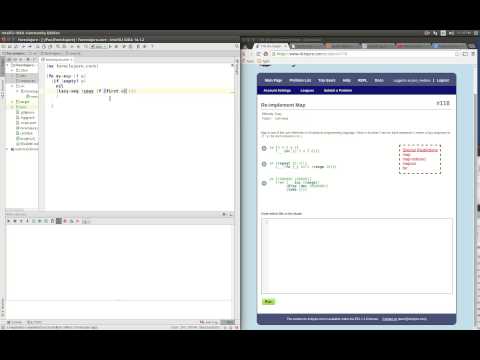Viewport: 480px width, 360px height.
Task: Open Help question mark in IntelliJ toolbar
Action: tap(152, 46)
